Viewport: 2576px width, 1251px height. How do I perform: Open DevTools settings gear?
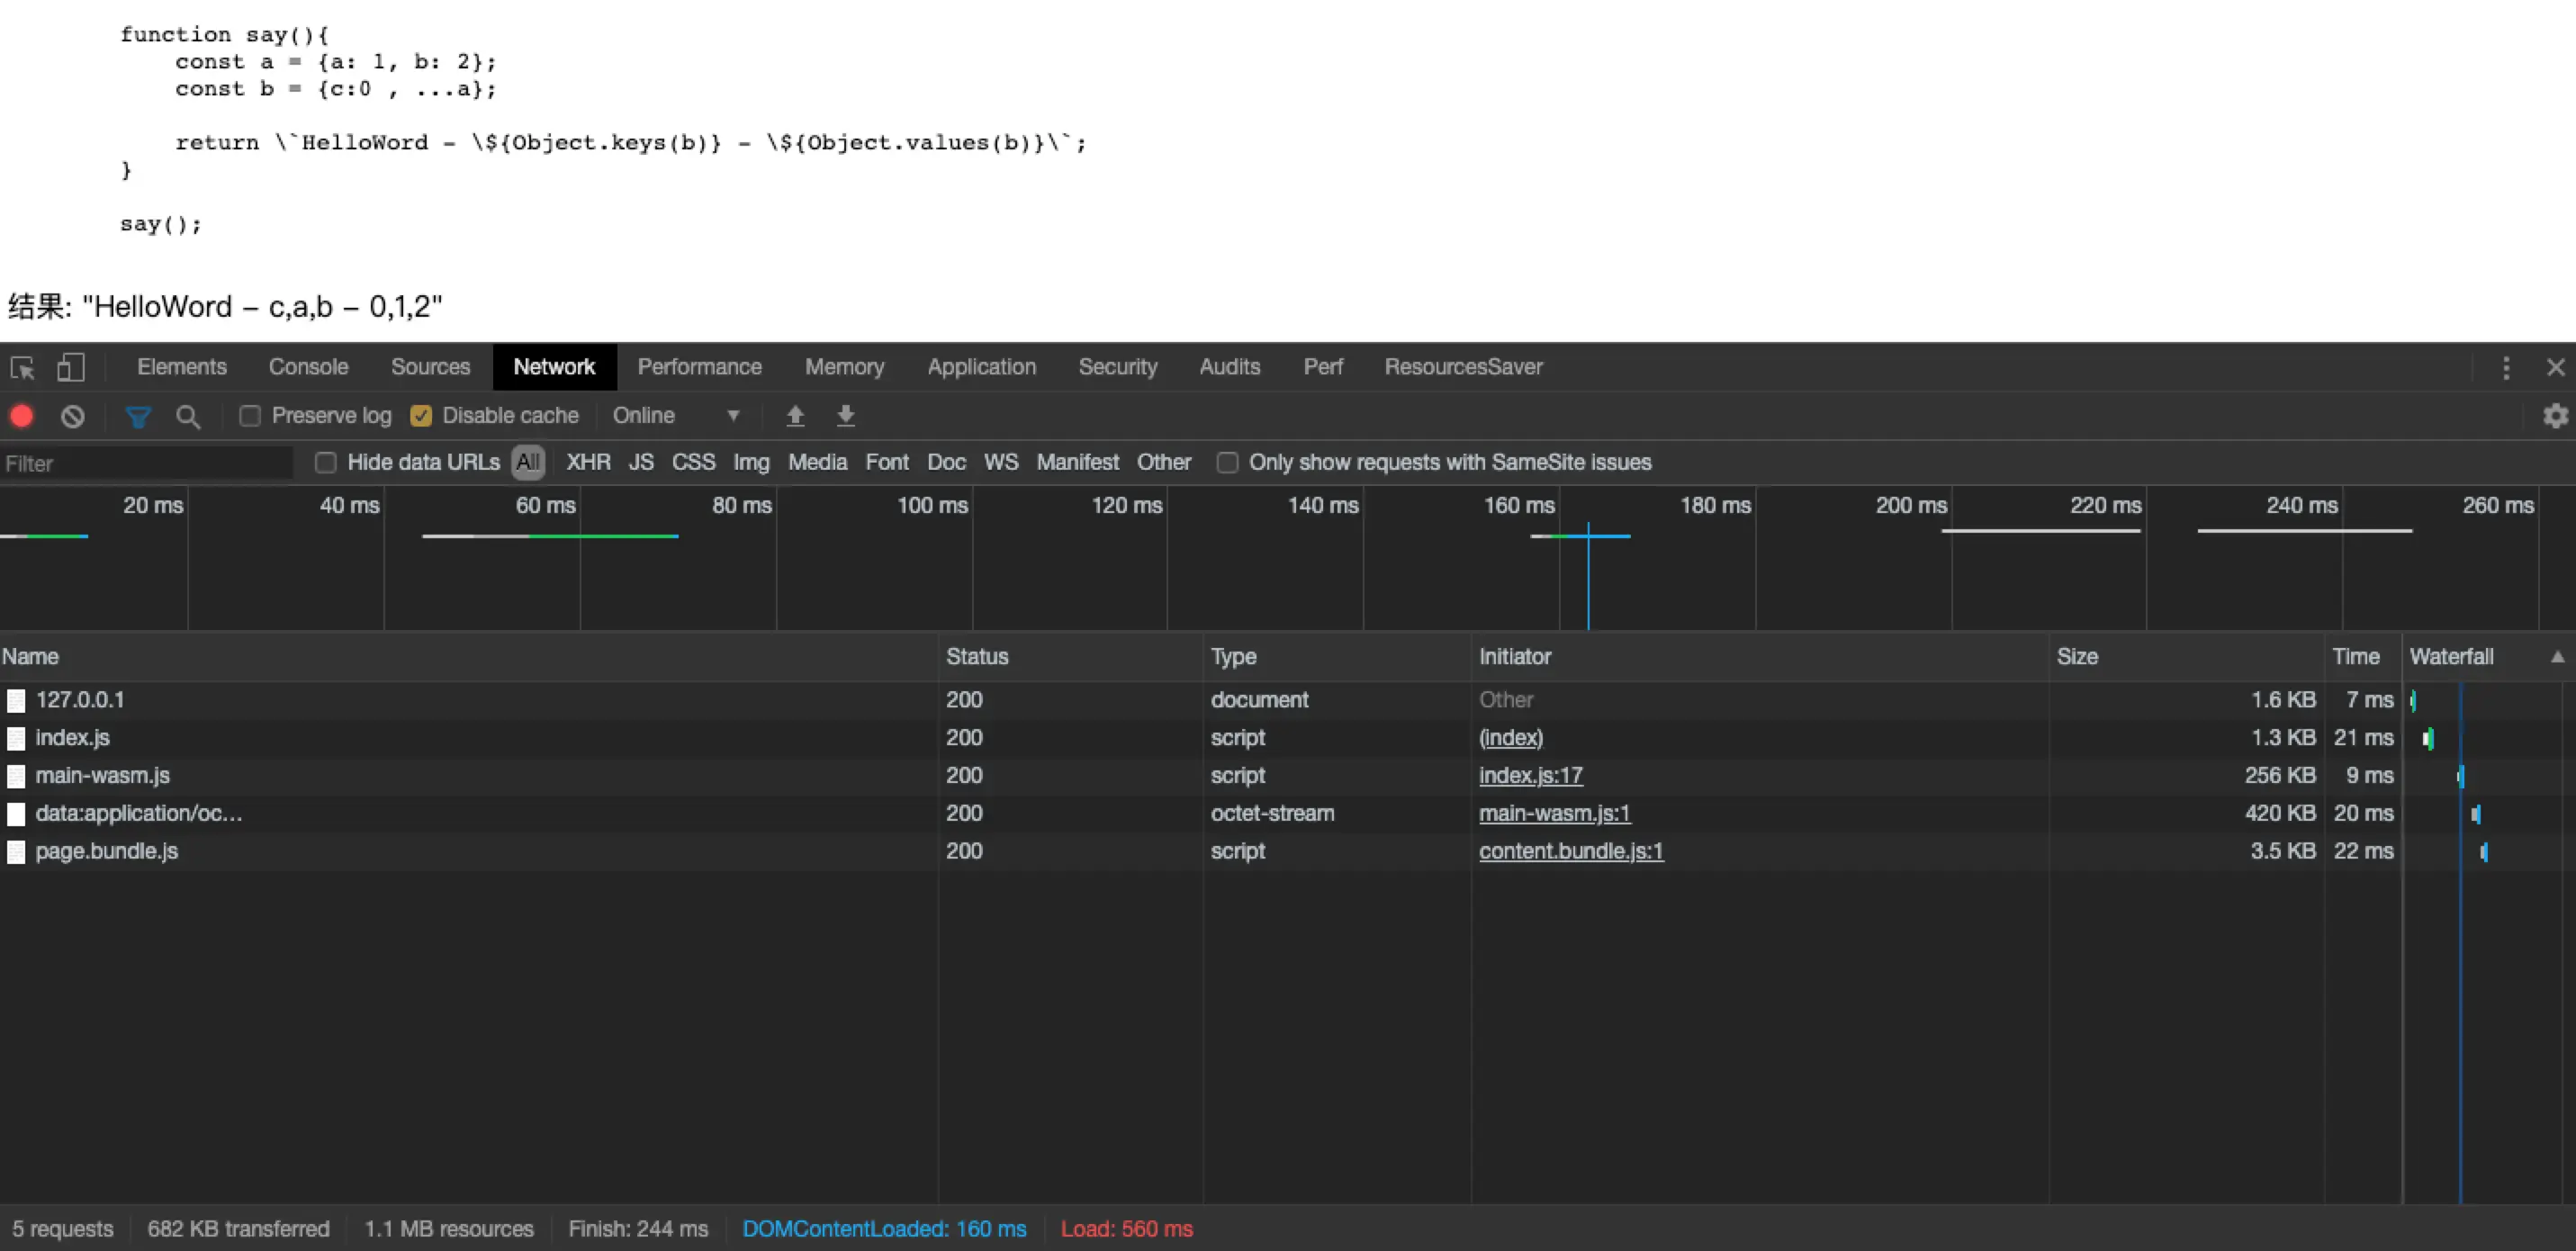point(2556,416)
